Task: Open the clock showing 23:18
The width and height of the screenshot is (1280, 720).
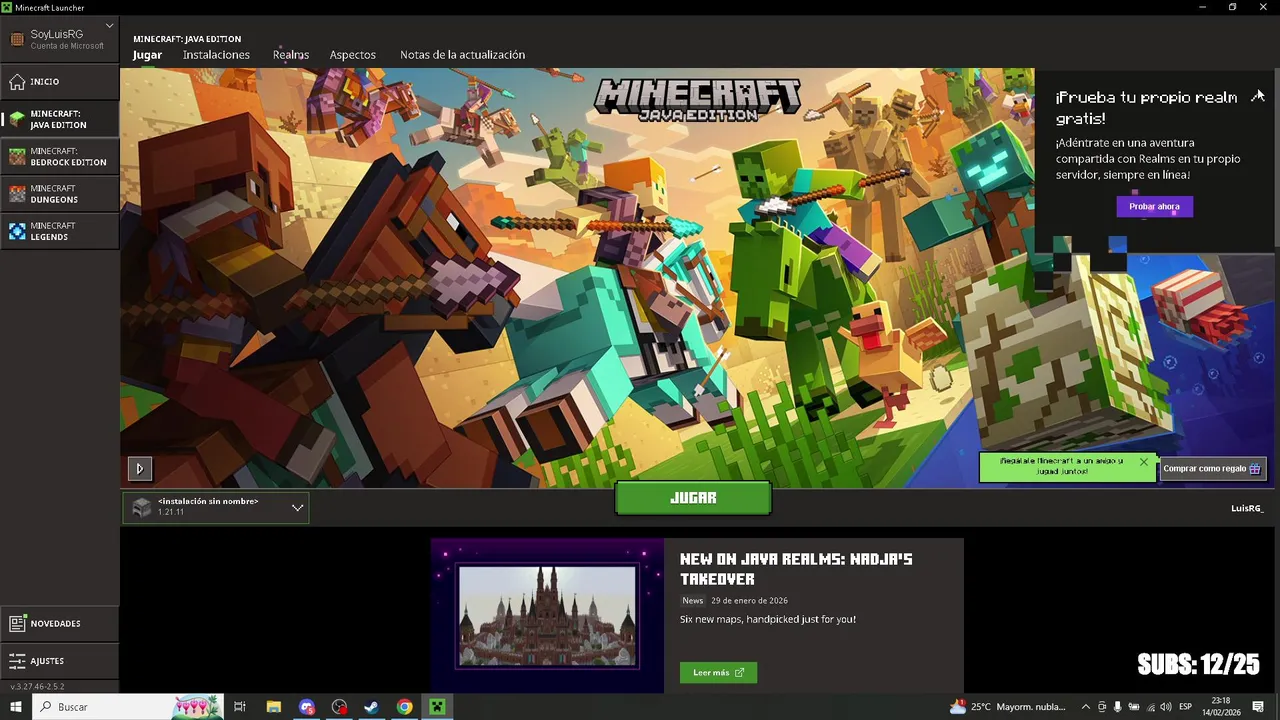Action: click(1221, 707)
